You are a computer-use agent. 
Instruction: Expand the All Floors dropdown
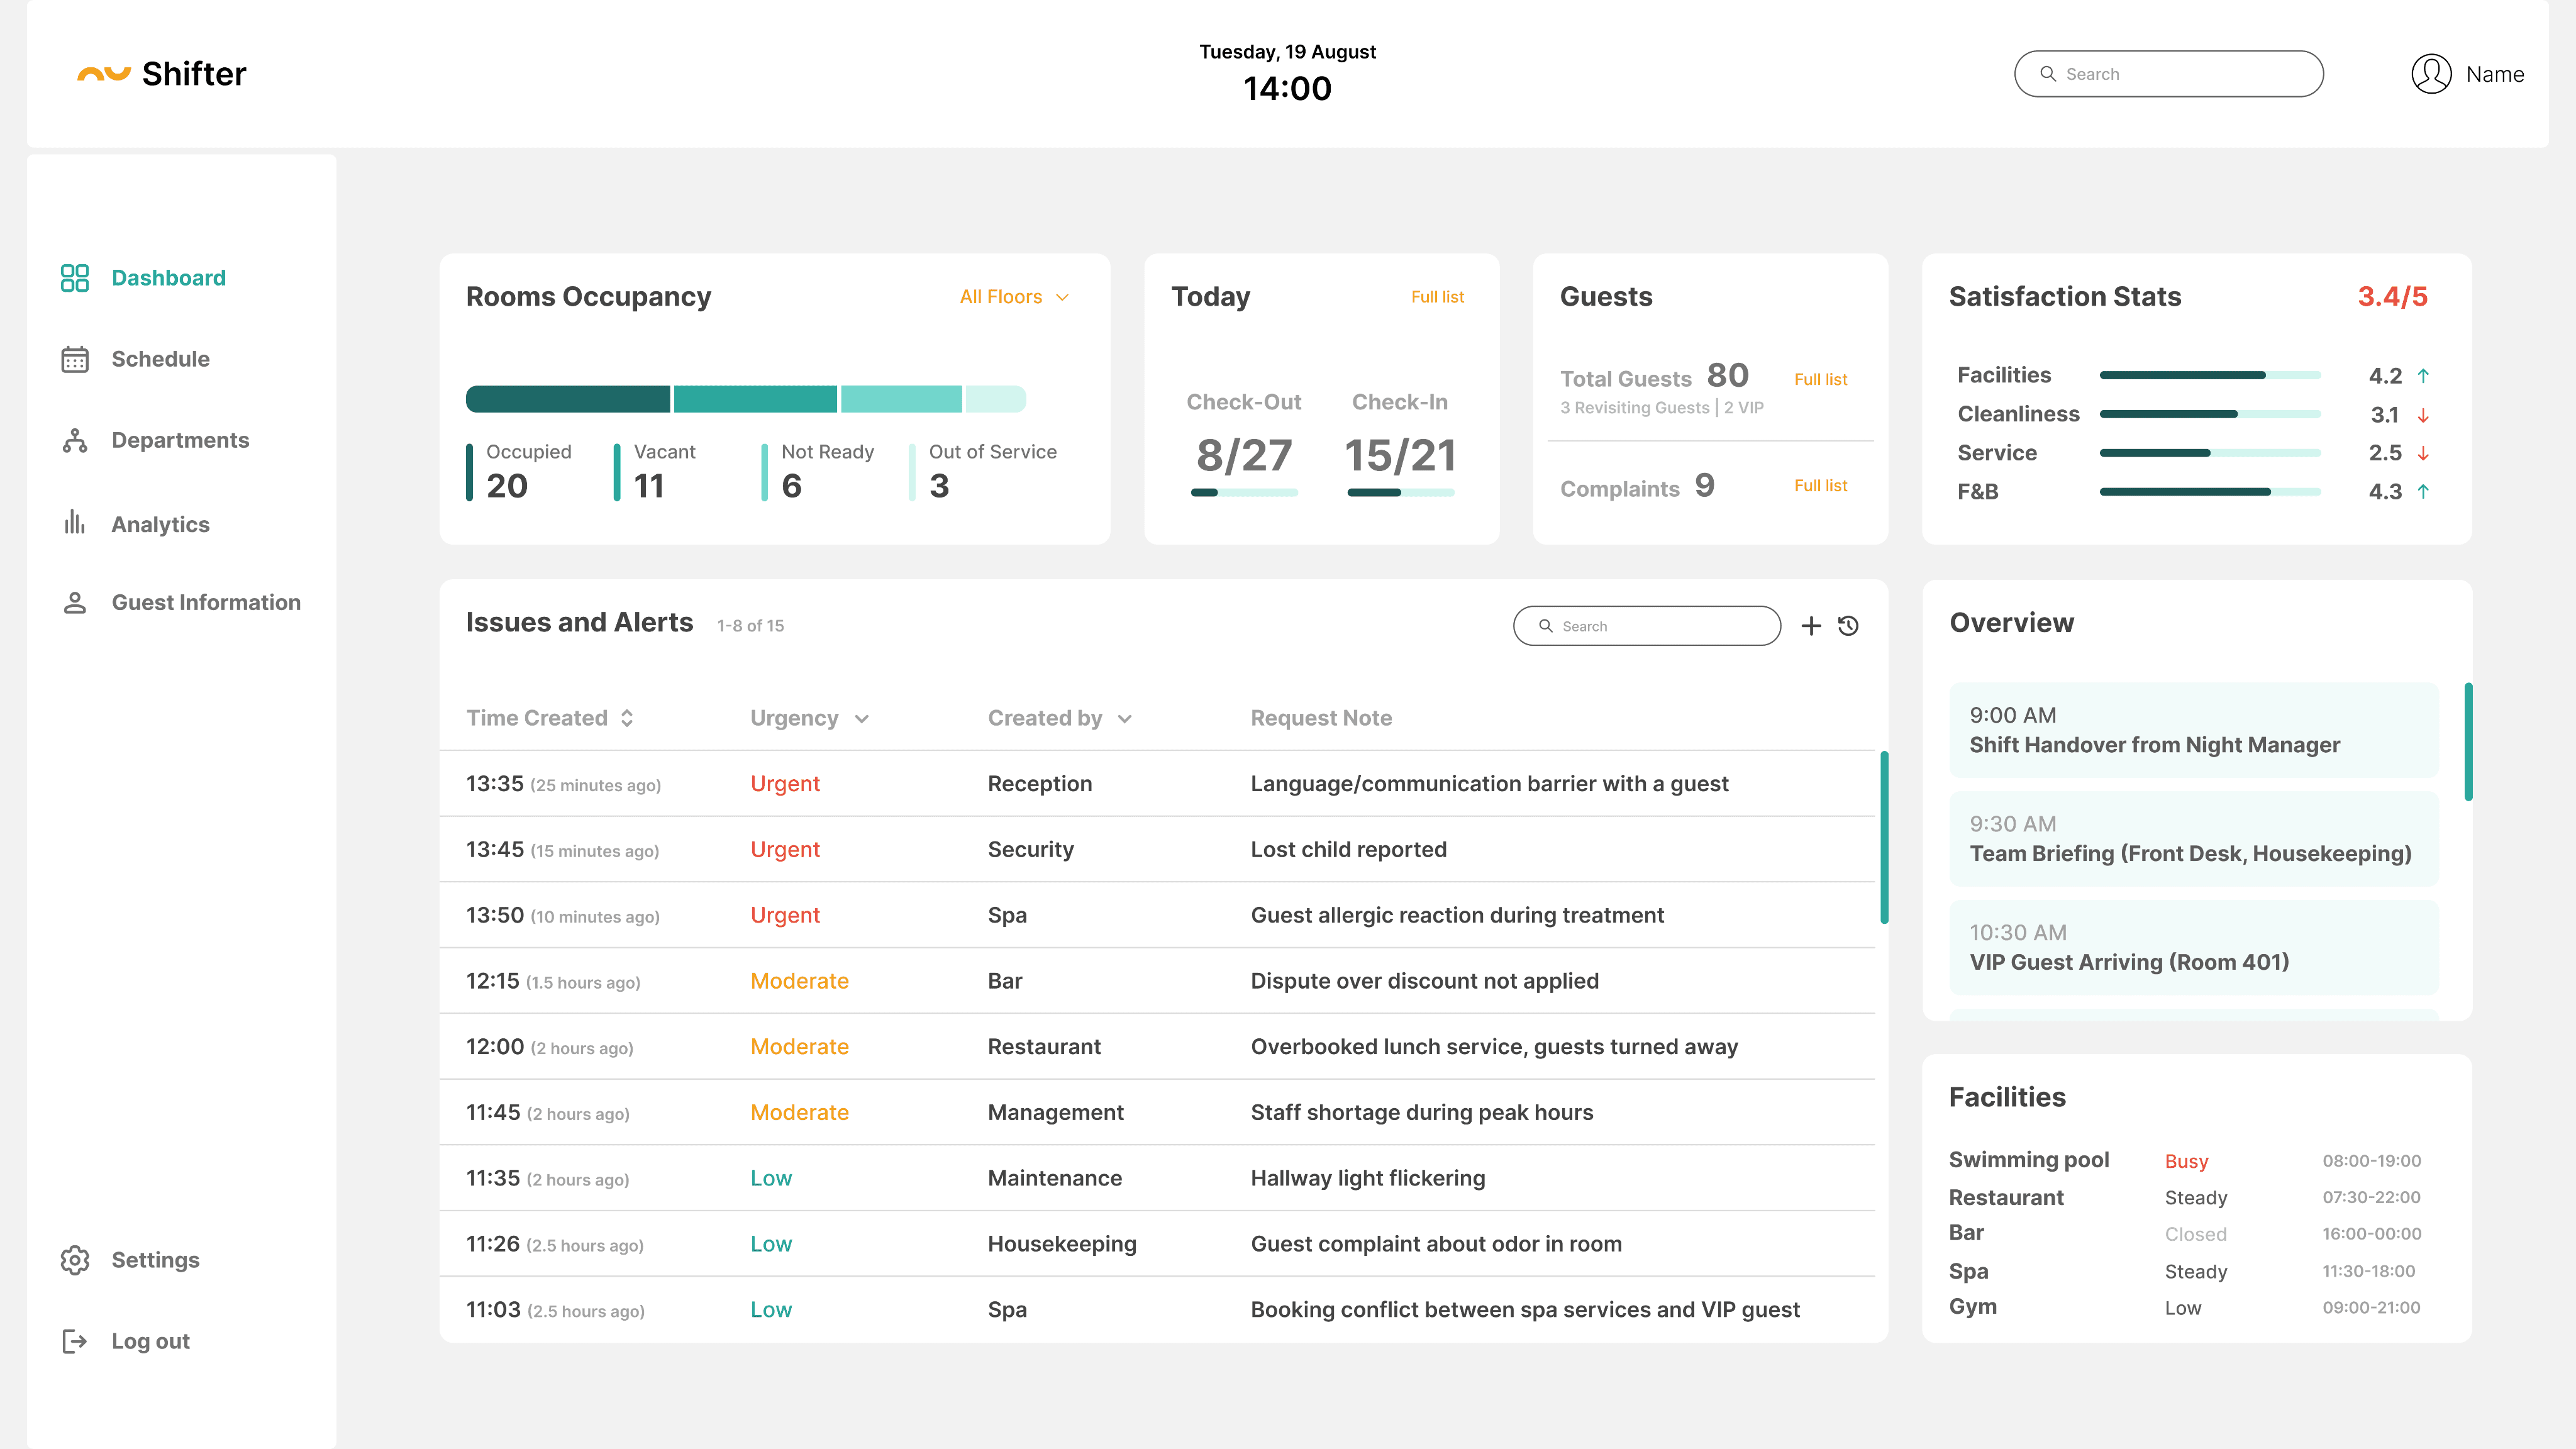click(x=1014, y=297)
